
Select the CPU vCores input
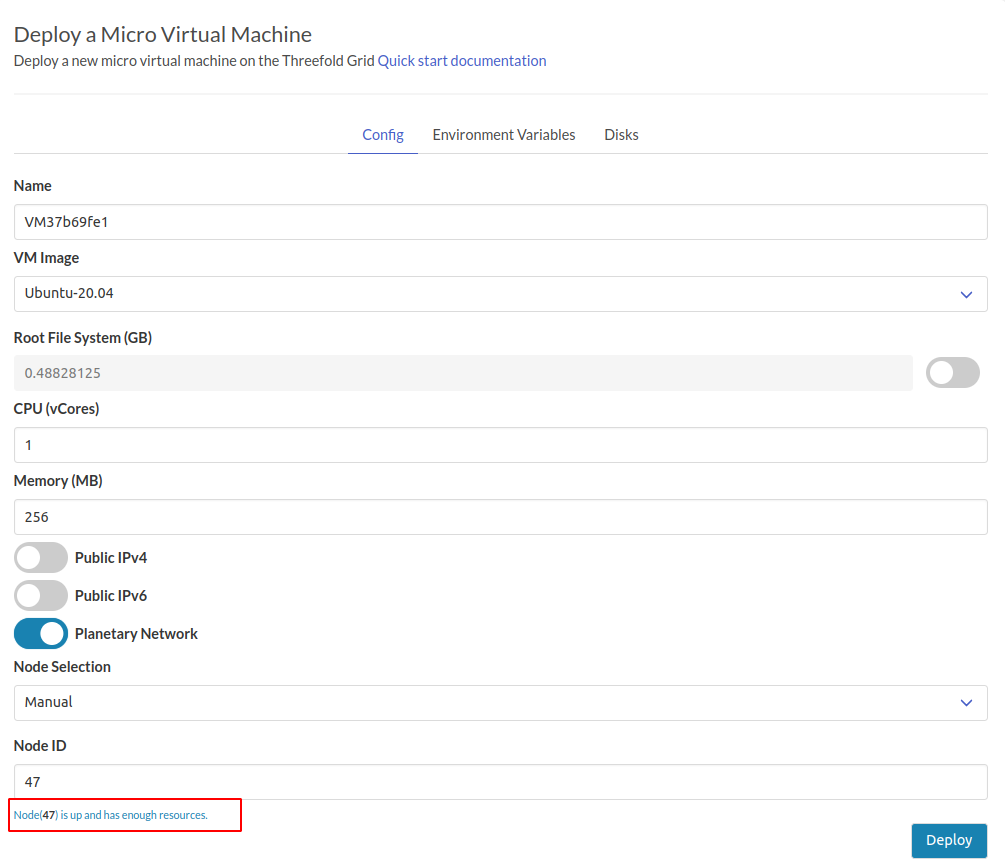(x=500, y=444)
